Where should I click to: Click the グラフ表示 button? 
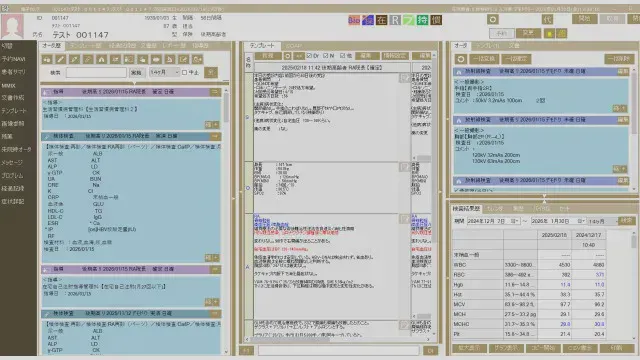point(506,348)
